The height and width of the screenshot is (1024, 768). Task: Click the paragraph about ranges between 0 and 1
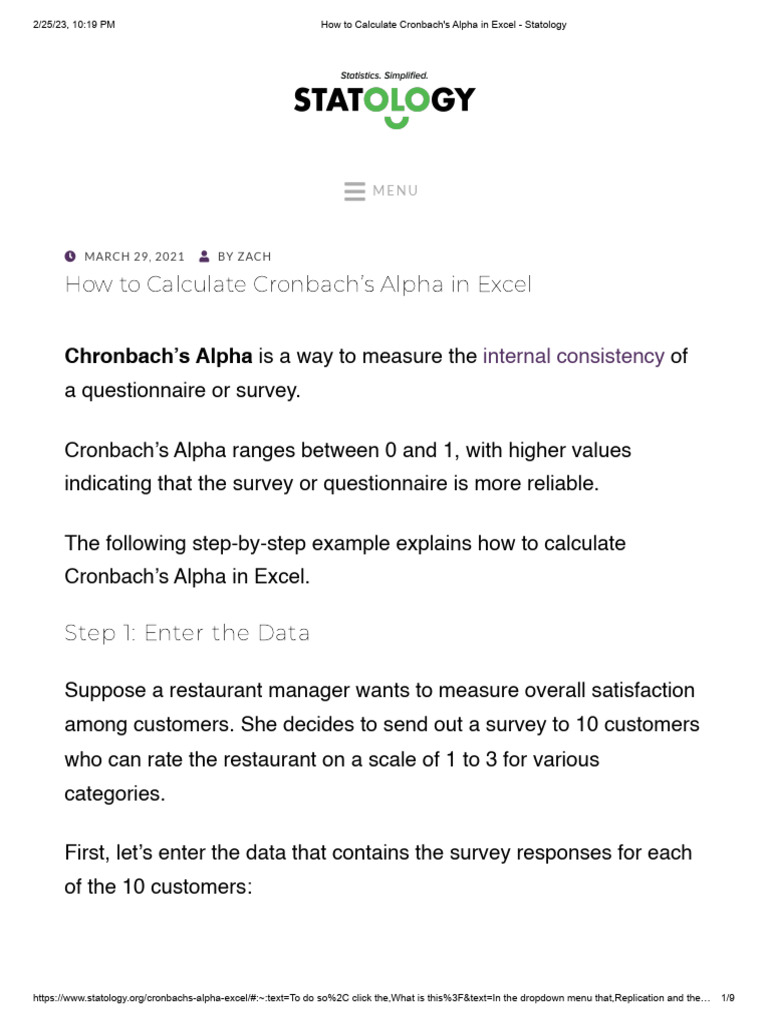pos(348,467)
